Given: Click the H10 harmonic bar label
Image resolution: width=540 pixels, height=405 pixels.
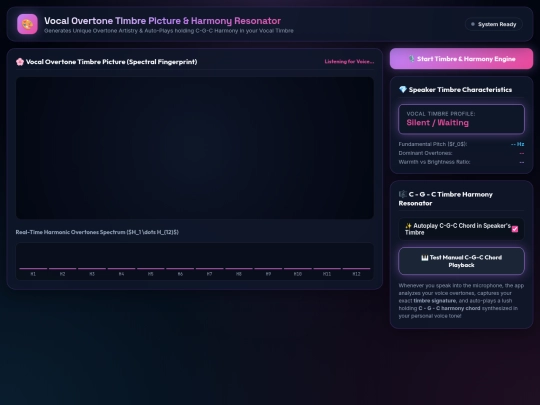Looking at the screenshot, I should (x=298, y=274).
